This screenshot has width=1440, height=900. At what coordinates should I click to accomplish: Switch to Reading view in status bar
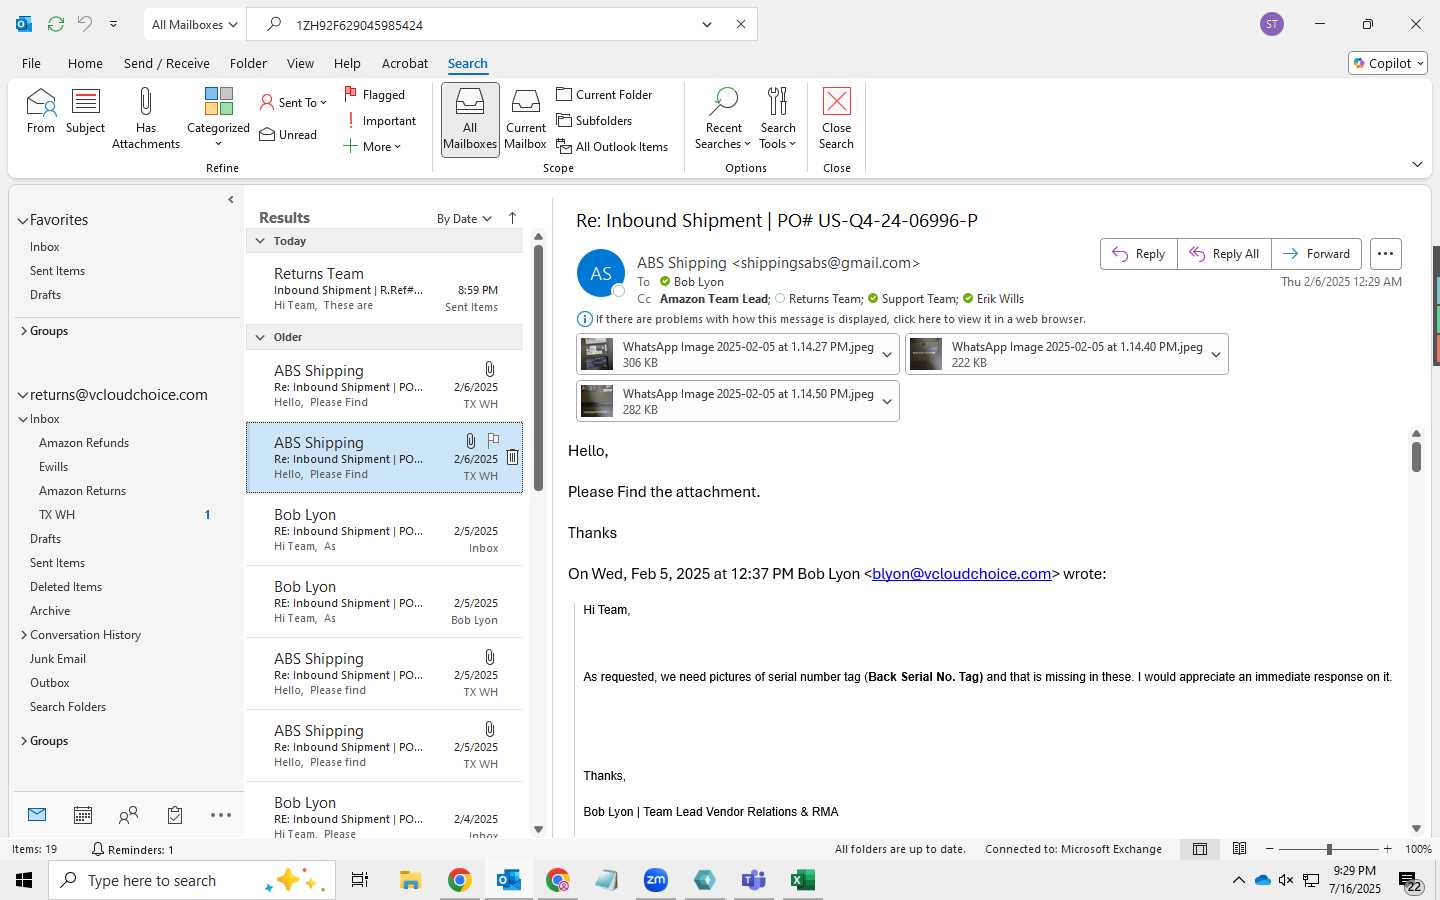tap(1239, 849)
